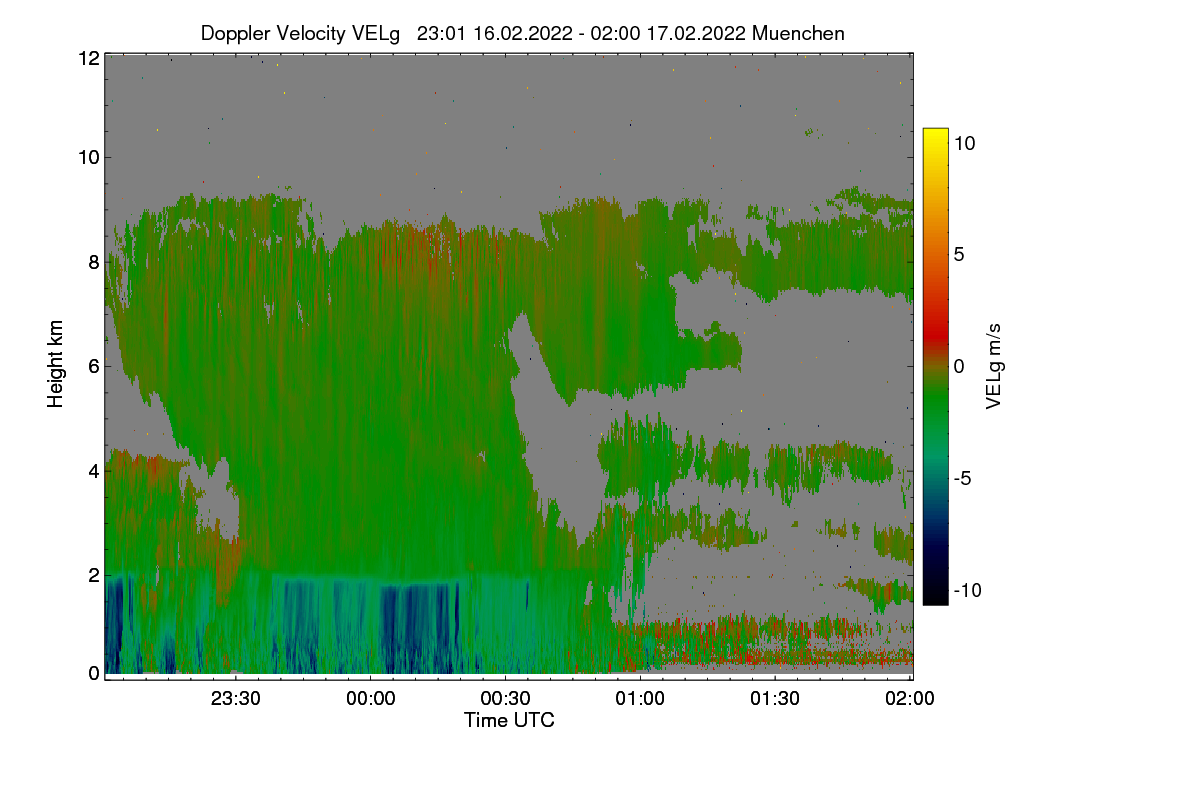Click the 23:30 time axis tick label

[236, 698]
